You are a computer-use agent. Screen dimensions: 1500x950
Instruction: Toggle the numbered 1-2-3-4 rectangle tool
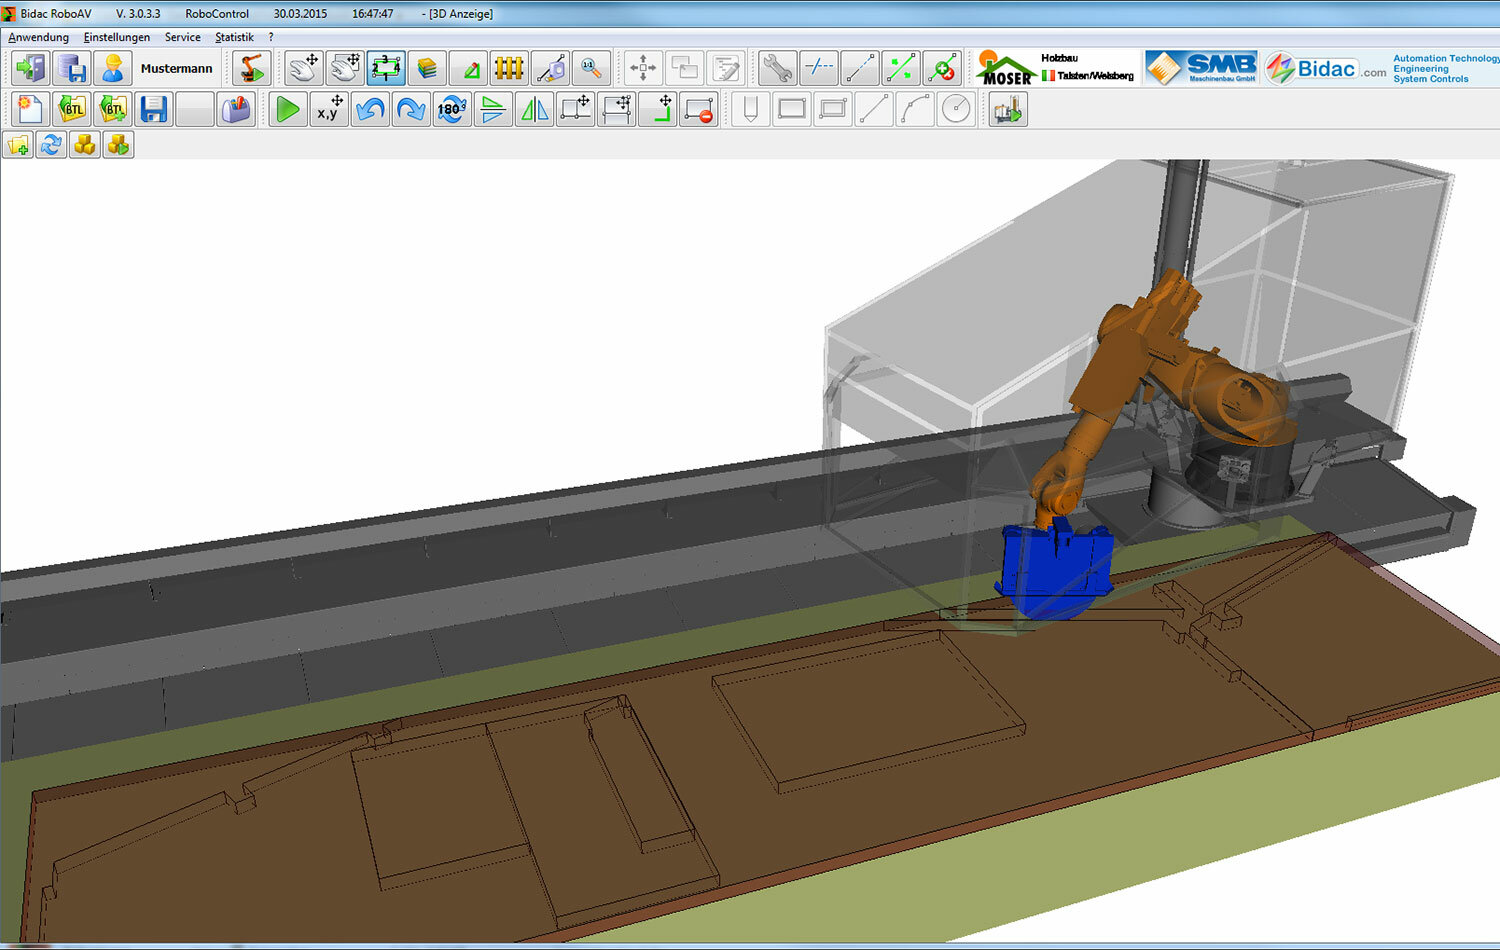click(x=386, y=68)
